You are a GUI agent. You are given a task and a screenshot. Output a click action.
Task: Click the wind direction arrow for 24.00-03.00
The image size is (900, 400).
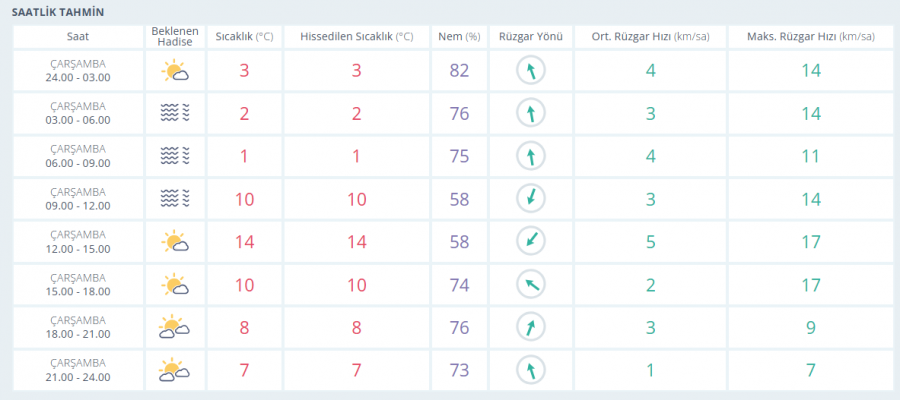pos(530,71)
